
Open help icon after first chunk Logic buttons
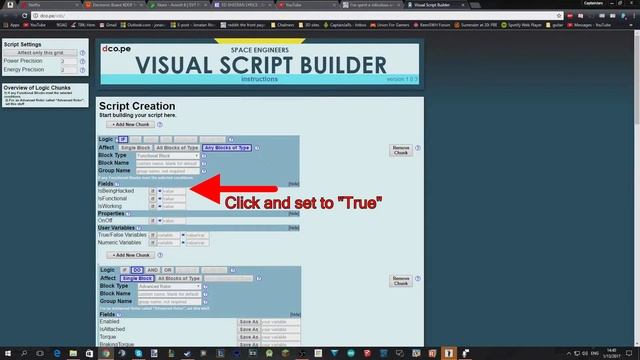(231, 140)
